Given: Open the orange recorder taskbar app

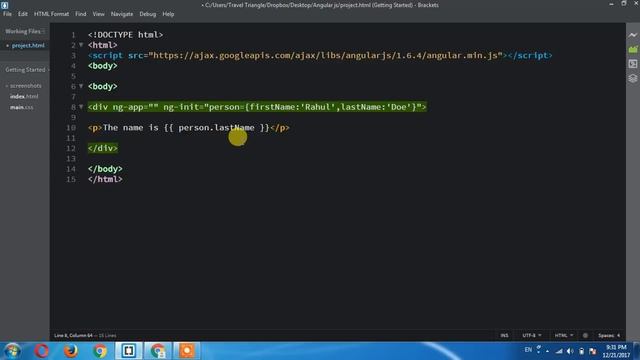Looking at the screenshot, I should point(187,351).
